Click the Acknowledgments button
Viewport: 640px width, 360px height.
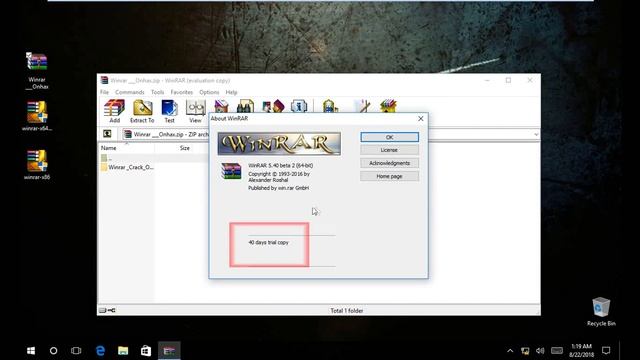click(x=389, y=163)
